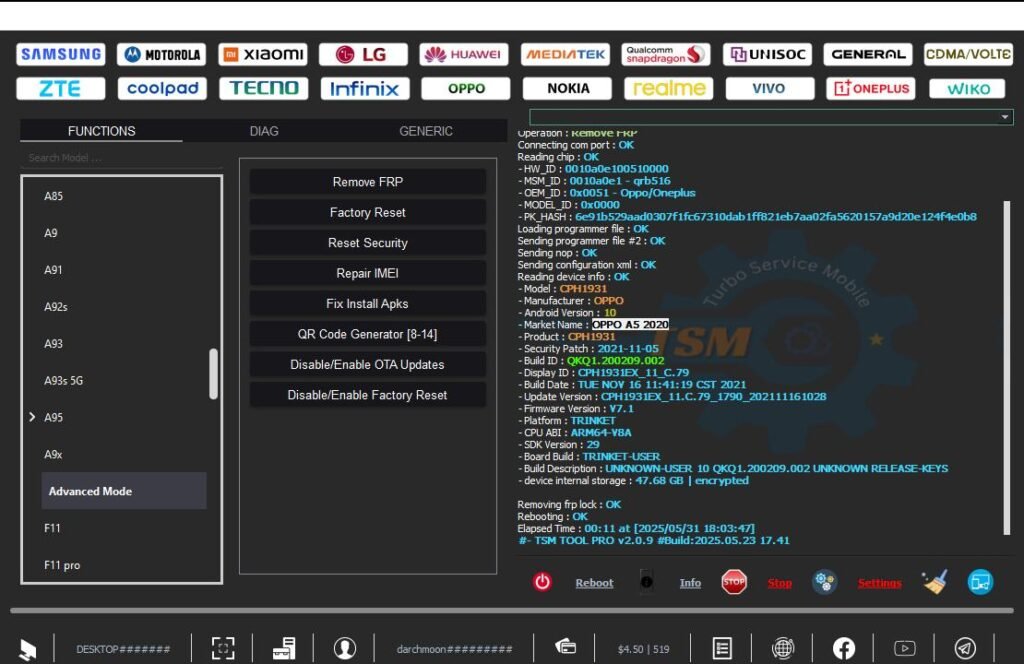Choose the Qualcomm Snapdragon logo

click(x=666, y=54)
